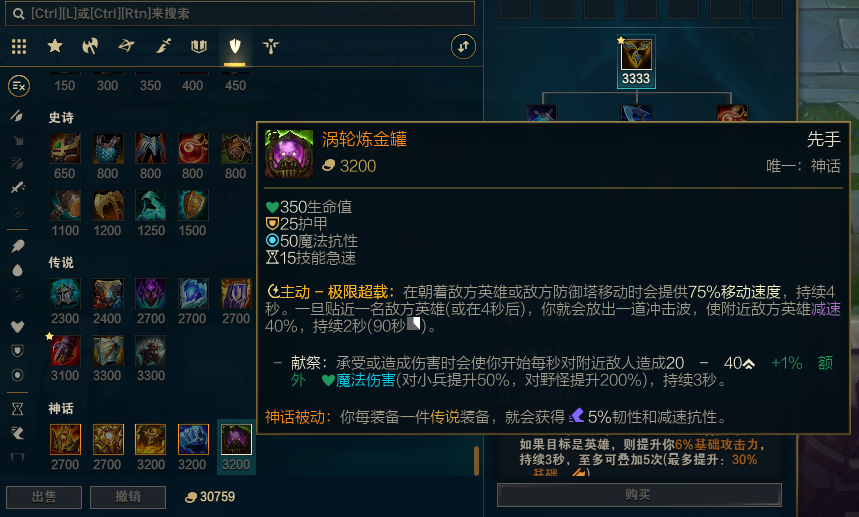Image resolution: width=859 pixels, height=517 pixels.
Task: Select the all-items grid category tab
Action: (x=19, y=47)
